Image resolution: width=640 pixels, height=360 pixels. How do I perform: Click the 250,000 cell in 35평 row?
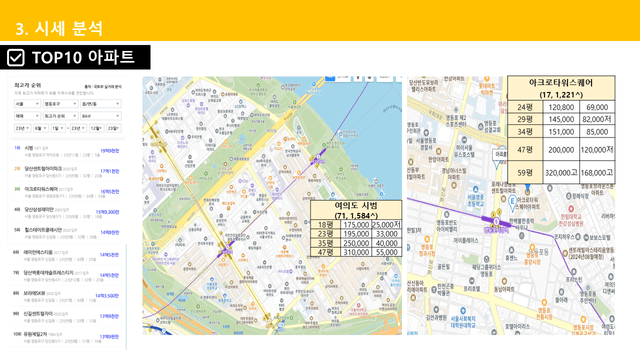pos(356,243)
